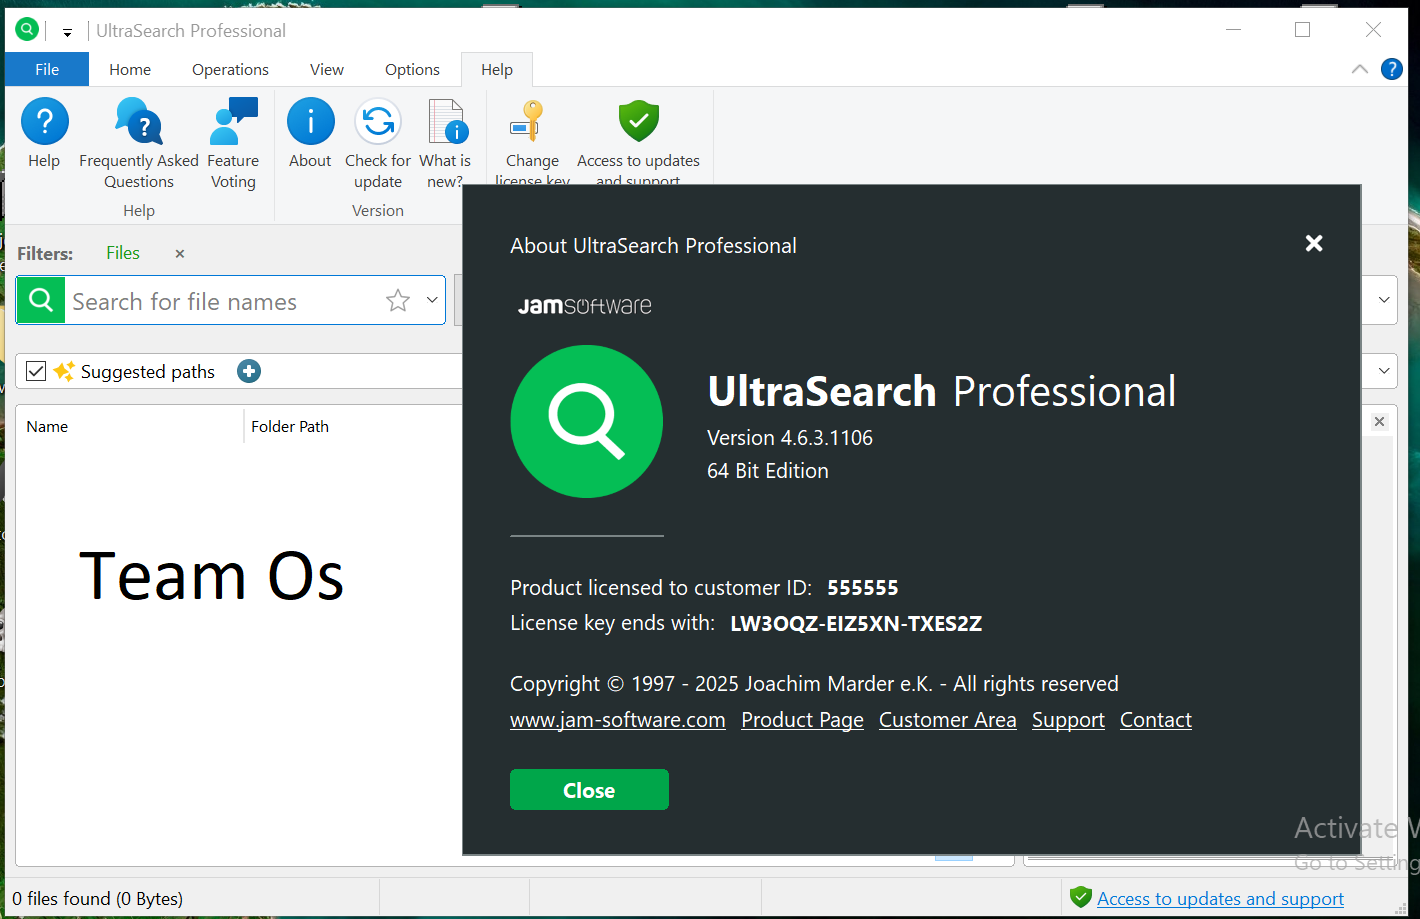Collapse the ribbon with chevron

pyautogui.click(x=1360, y=69)
